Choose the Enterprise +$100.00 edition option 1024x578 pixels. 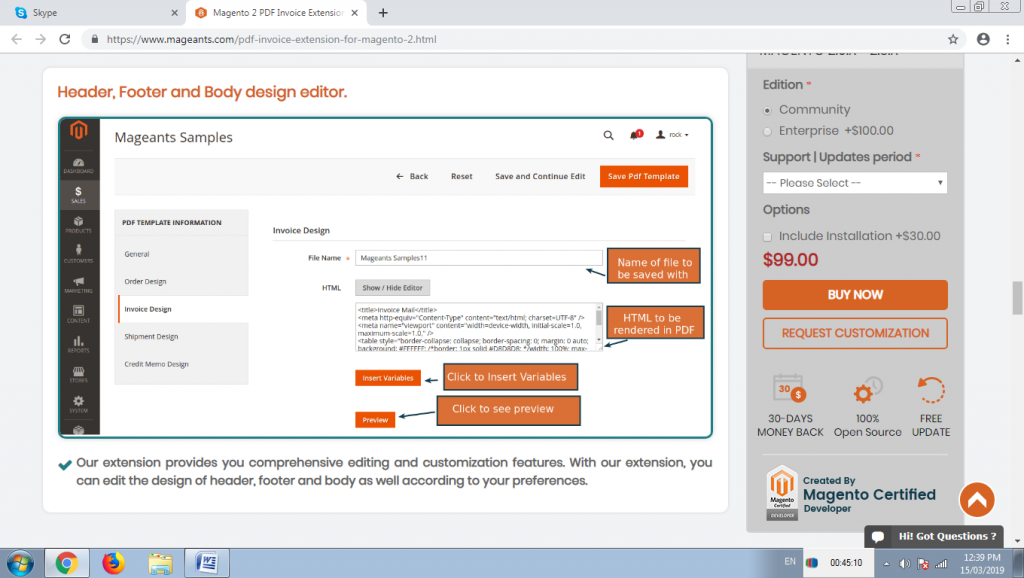(x=767, y=131)
